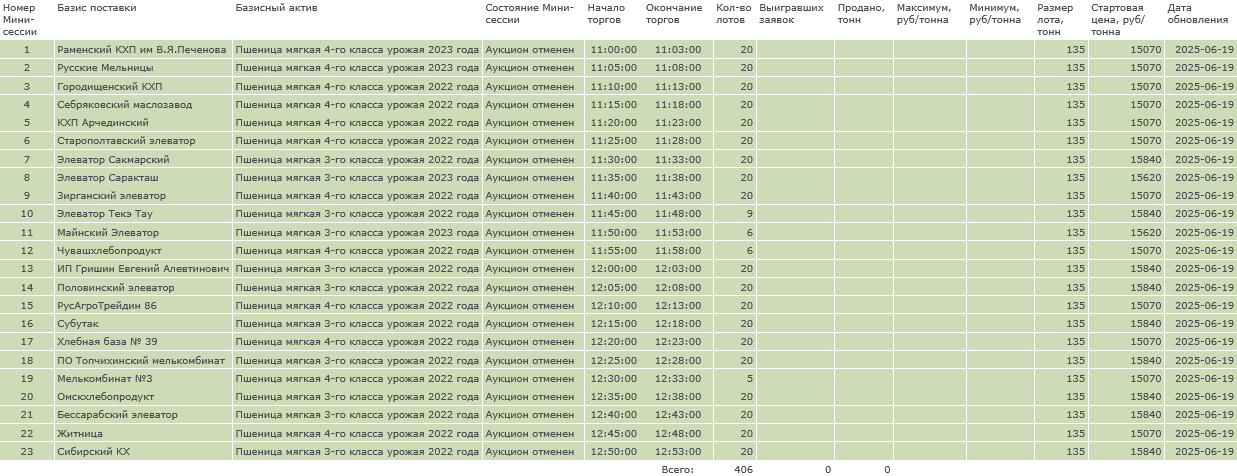This screenshot has height=476, width=1237.
Task: Click lot size 135 in Русские Мельницы row
Action: point(1062,68)
